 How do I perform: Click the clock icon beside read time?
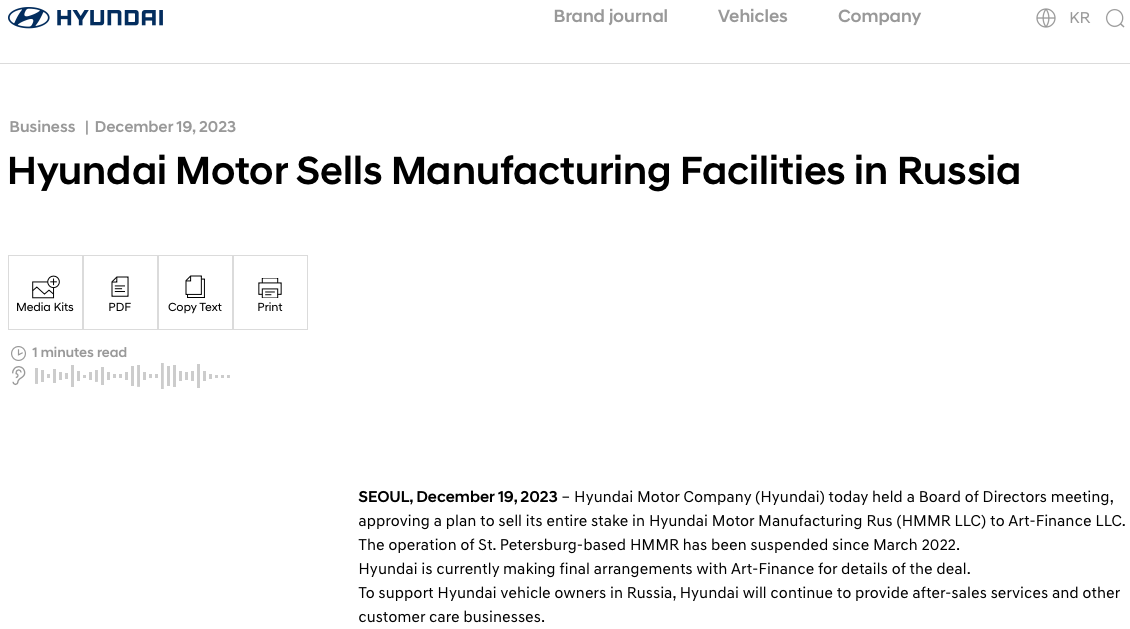(18, 353)
